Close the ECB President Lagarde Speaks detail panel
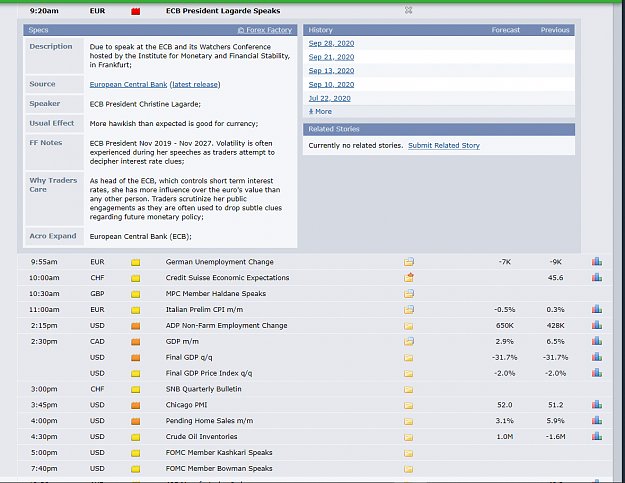Image resolution: width=625 pixels, height=483 pixels. click(408, 10)
